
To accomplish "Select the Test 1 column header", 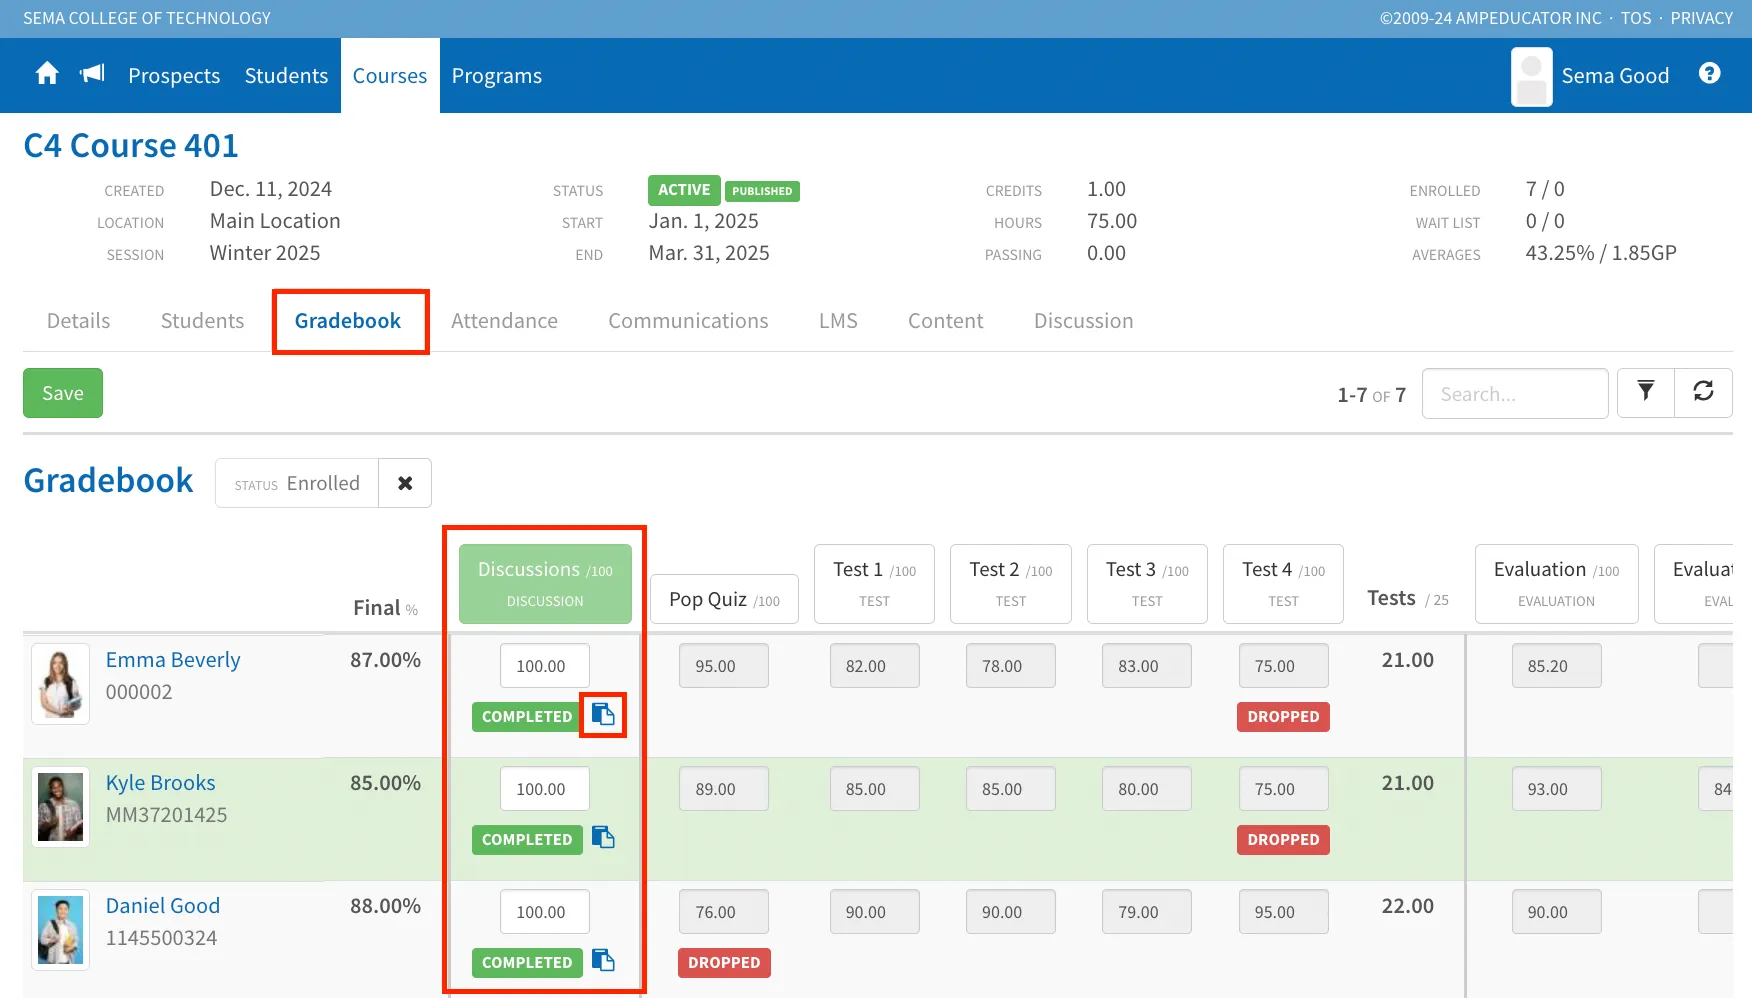I will click(x=874, y=584).
